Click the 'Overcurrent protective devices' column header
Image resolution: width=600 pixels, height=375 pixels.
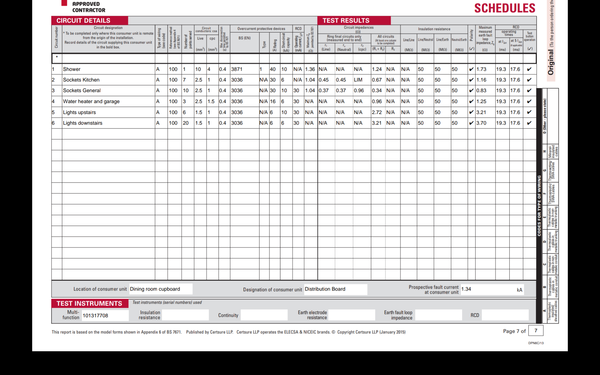coord(261,29)
